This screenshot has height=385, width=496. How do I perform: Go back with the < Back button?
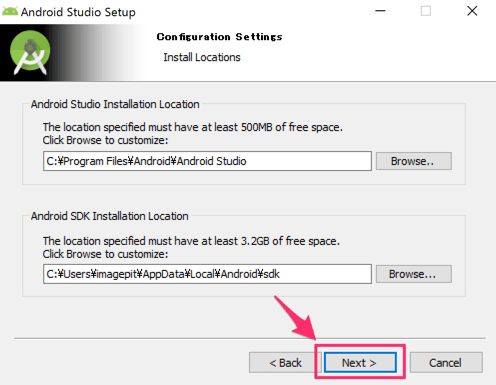[285, 362]
